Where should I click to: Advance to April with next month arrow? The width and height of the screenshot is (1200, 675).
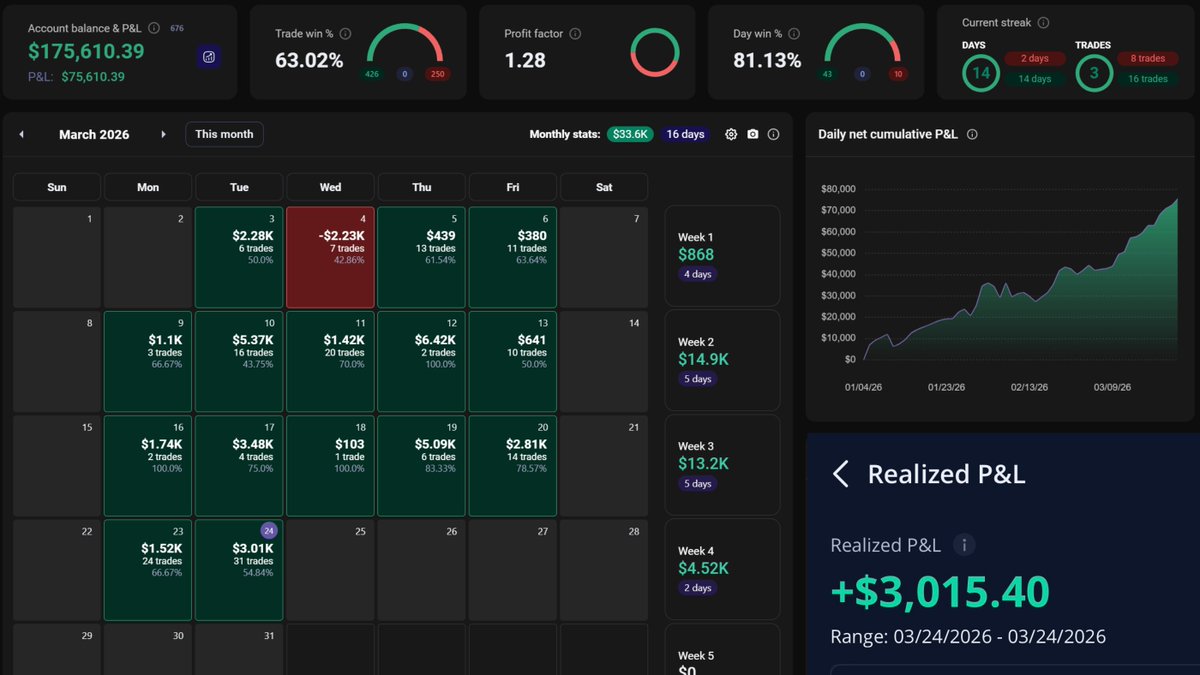pos(163,133)
